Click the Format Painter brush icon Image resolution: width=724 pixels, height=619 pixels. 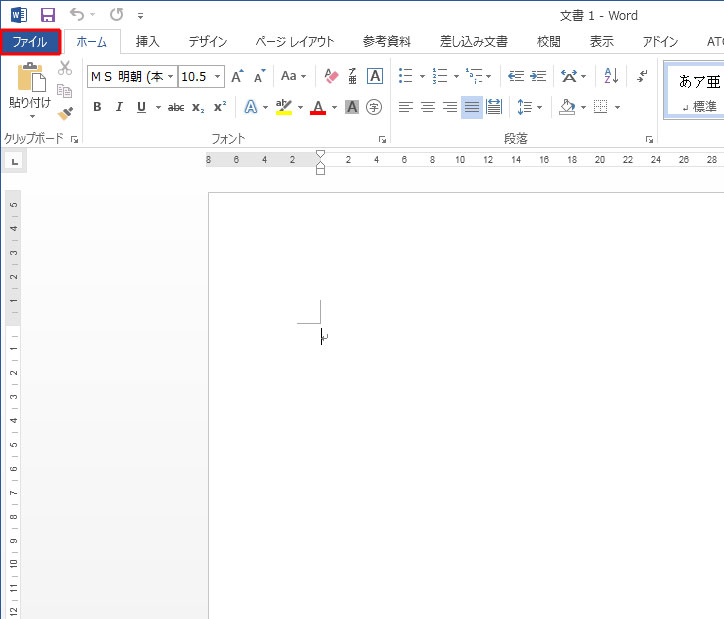click(x=65, y=113)
